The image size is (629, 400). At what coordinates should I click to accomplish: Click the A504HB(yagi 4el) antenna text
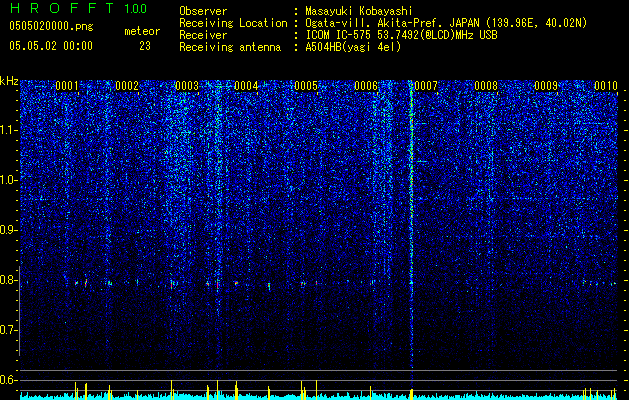pos(353,47)
